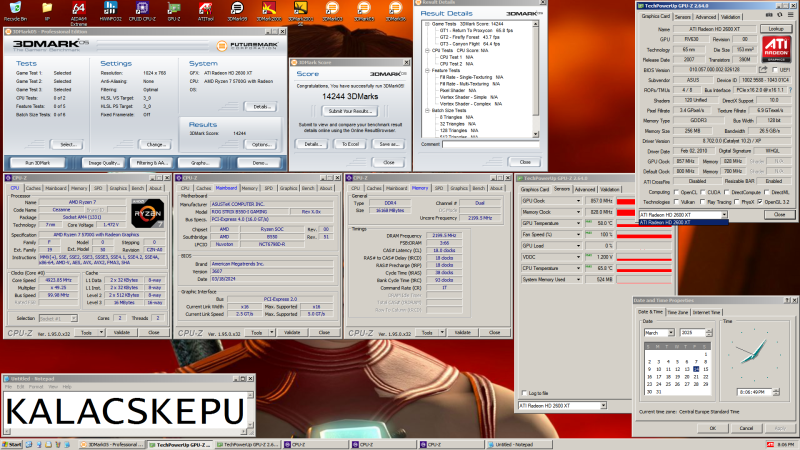This screenshot has height=450, width=800.
Task: Click the Run 3DMark button
Action: click(x=38, y=163)
